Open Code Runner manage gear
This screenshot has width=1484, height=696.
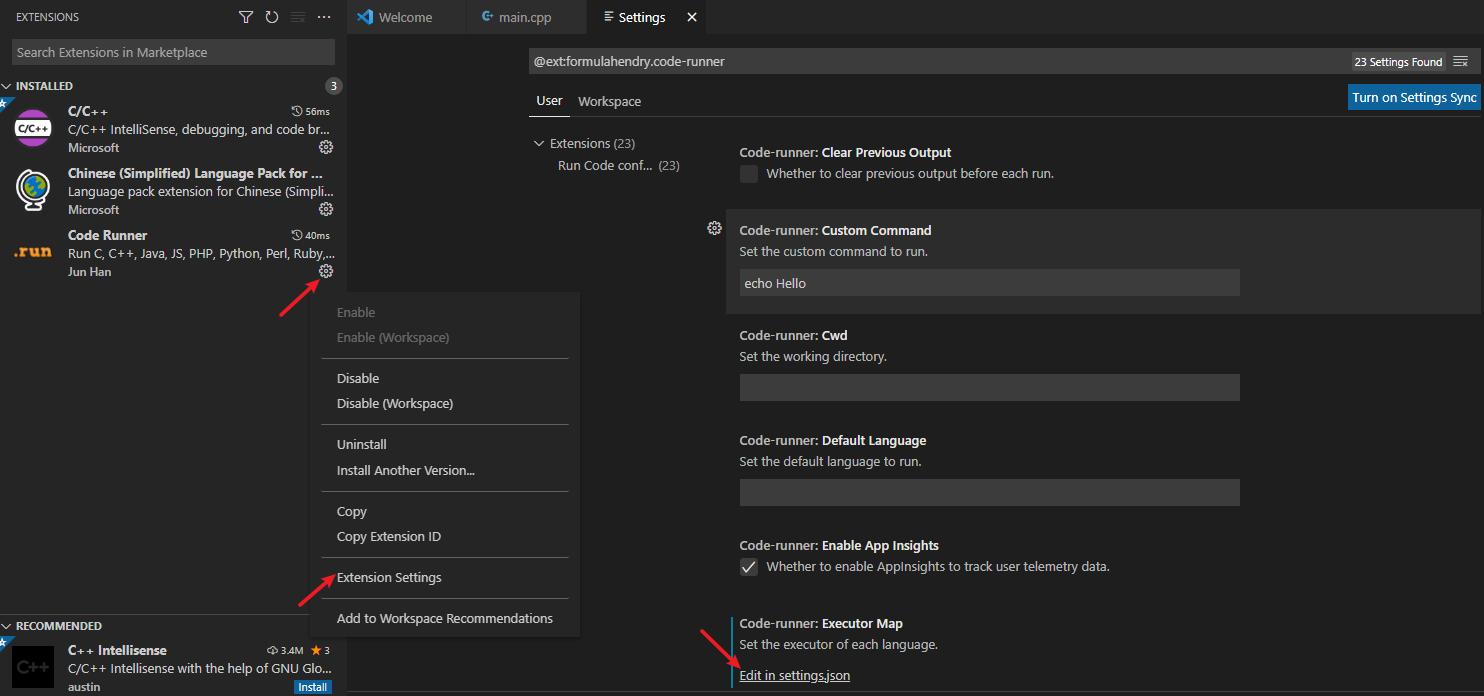(x=325, y=271)
